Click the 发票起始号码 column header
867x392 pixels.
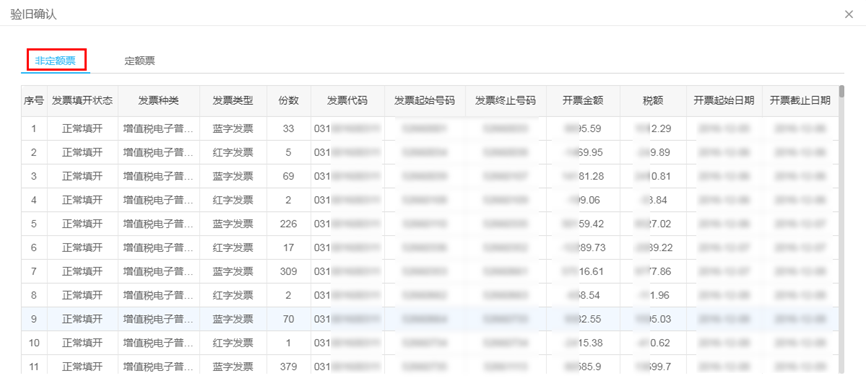425,101
